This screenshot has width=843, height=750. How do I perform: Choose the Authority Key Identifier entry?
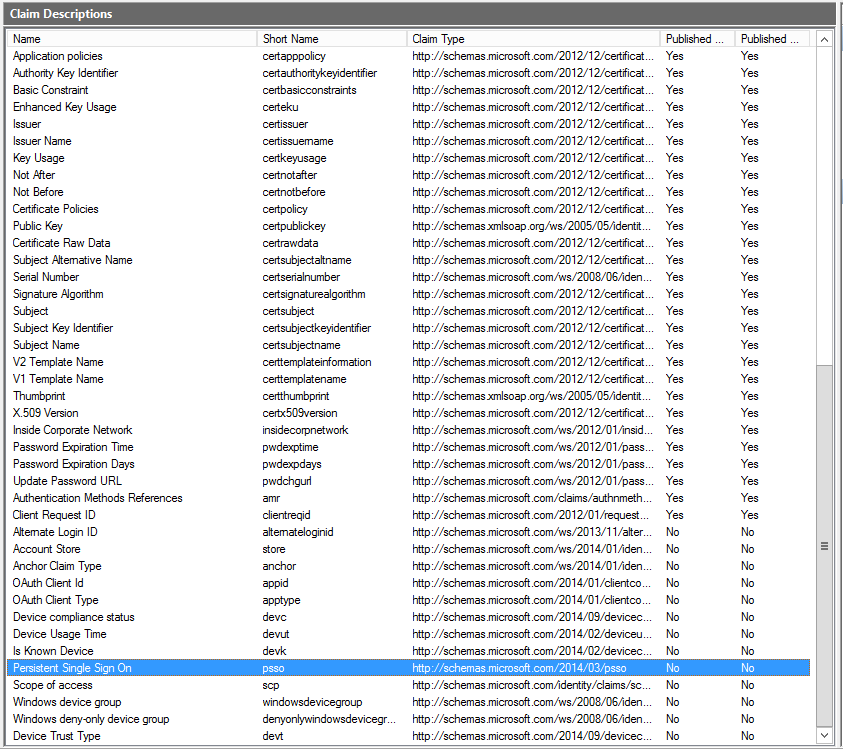[x=65, y=73]
